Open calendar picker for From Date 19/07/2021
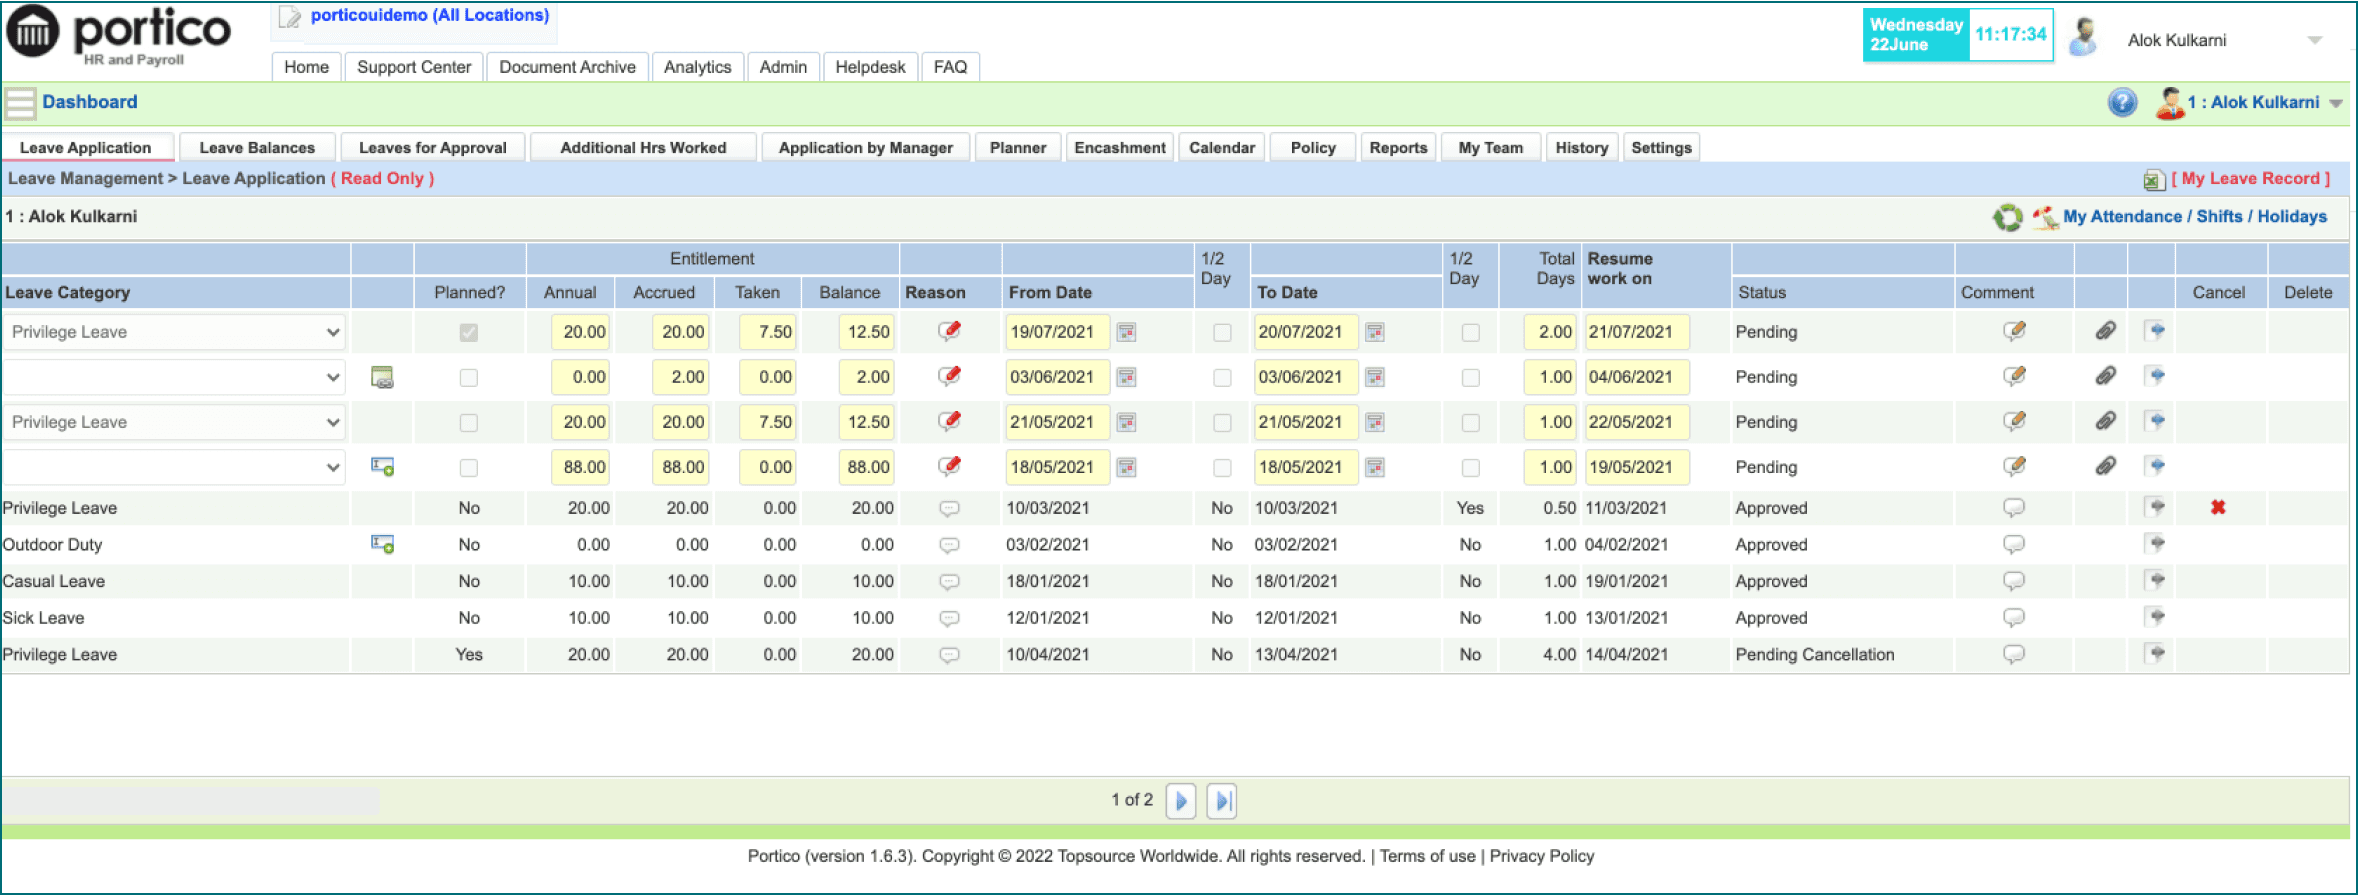2358x895 pixels. pos(1126,332)
